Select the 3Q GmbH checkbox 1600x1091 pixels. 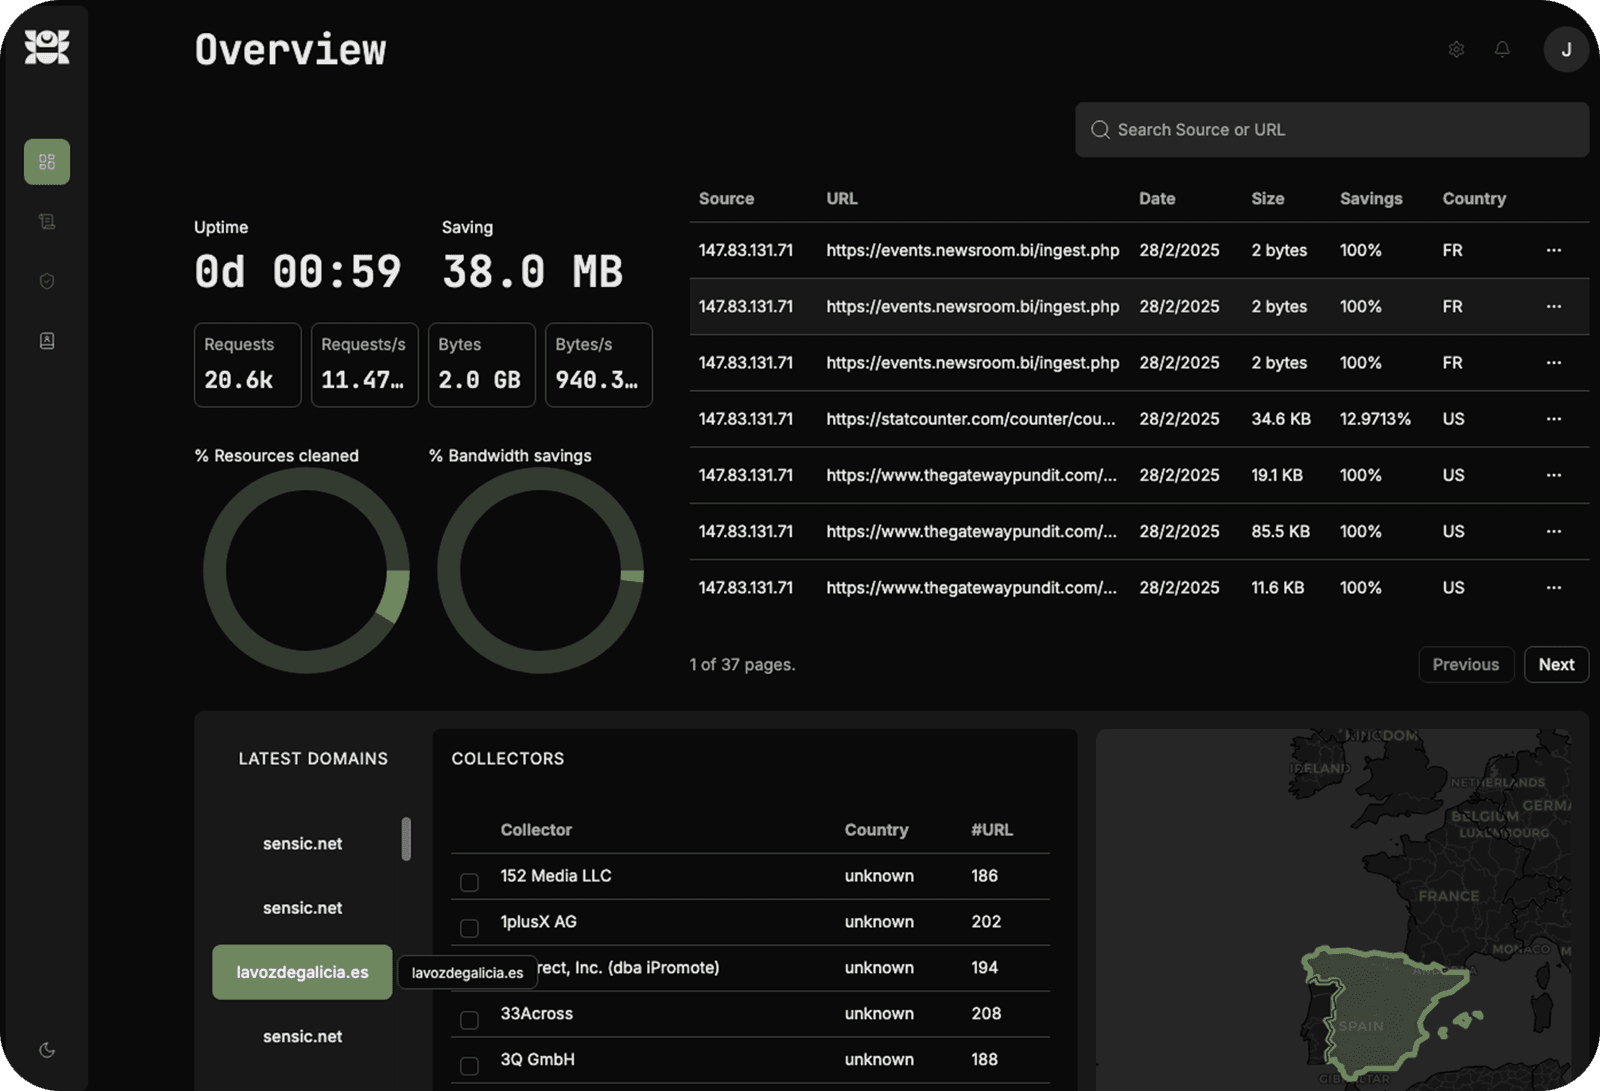click(x=469, y=1066)
